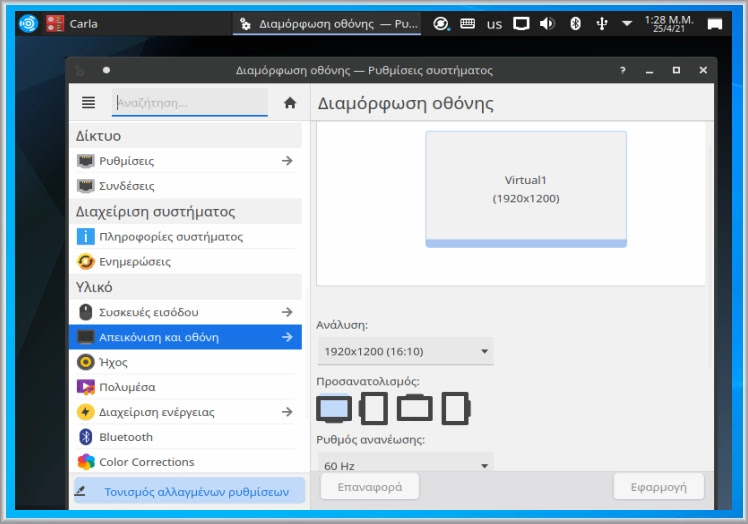
Task: Open the volume tray icon
Action: tap(547, 23)
